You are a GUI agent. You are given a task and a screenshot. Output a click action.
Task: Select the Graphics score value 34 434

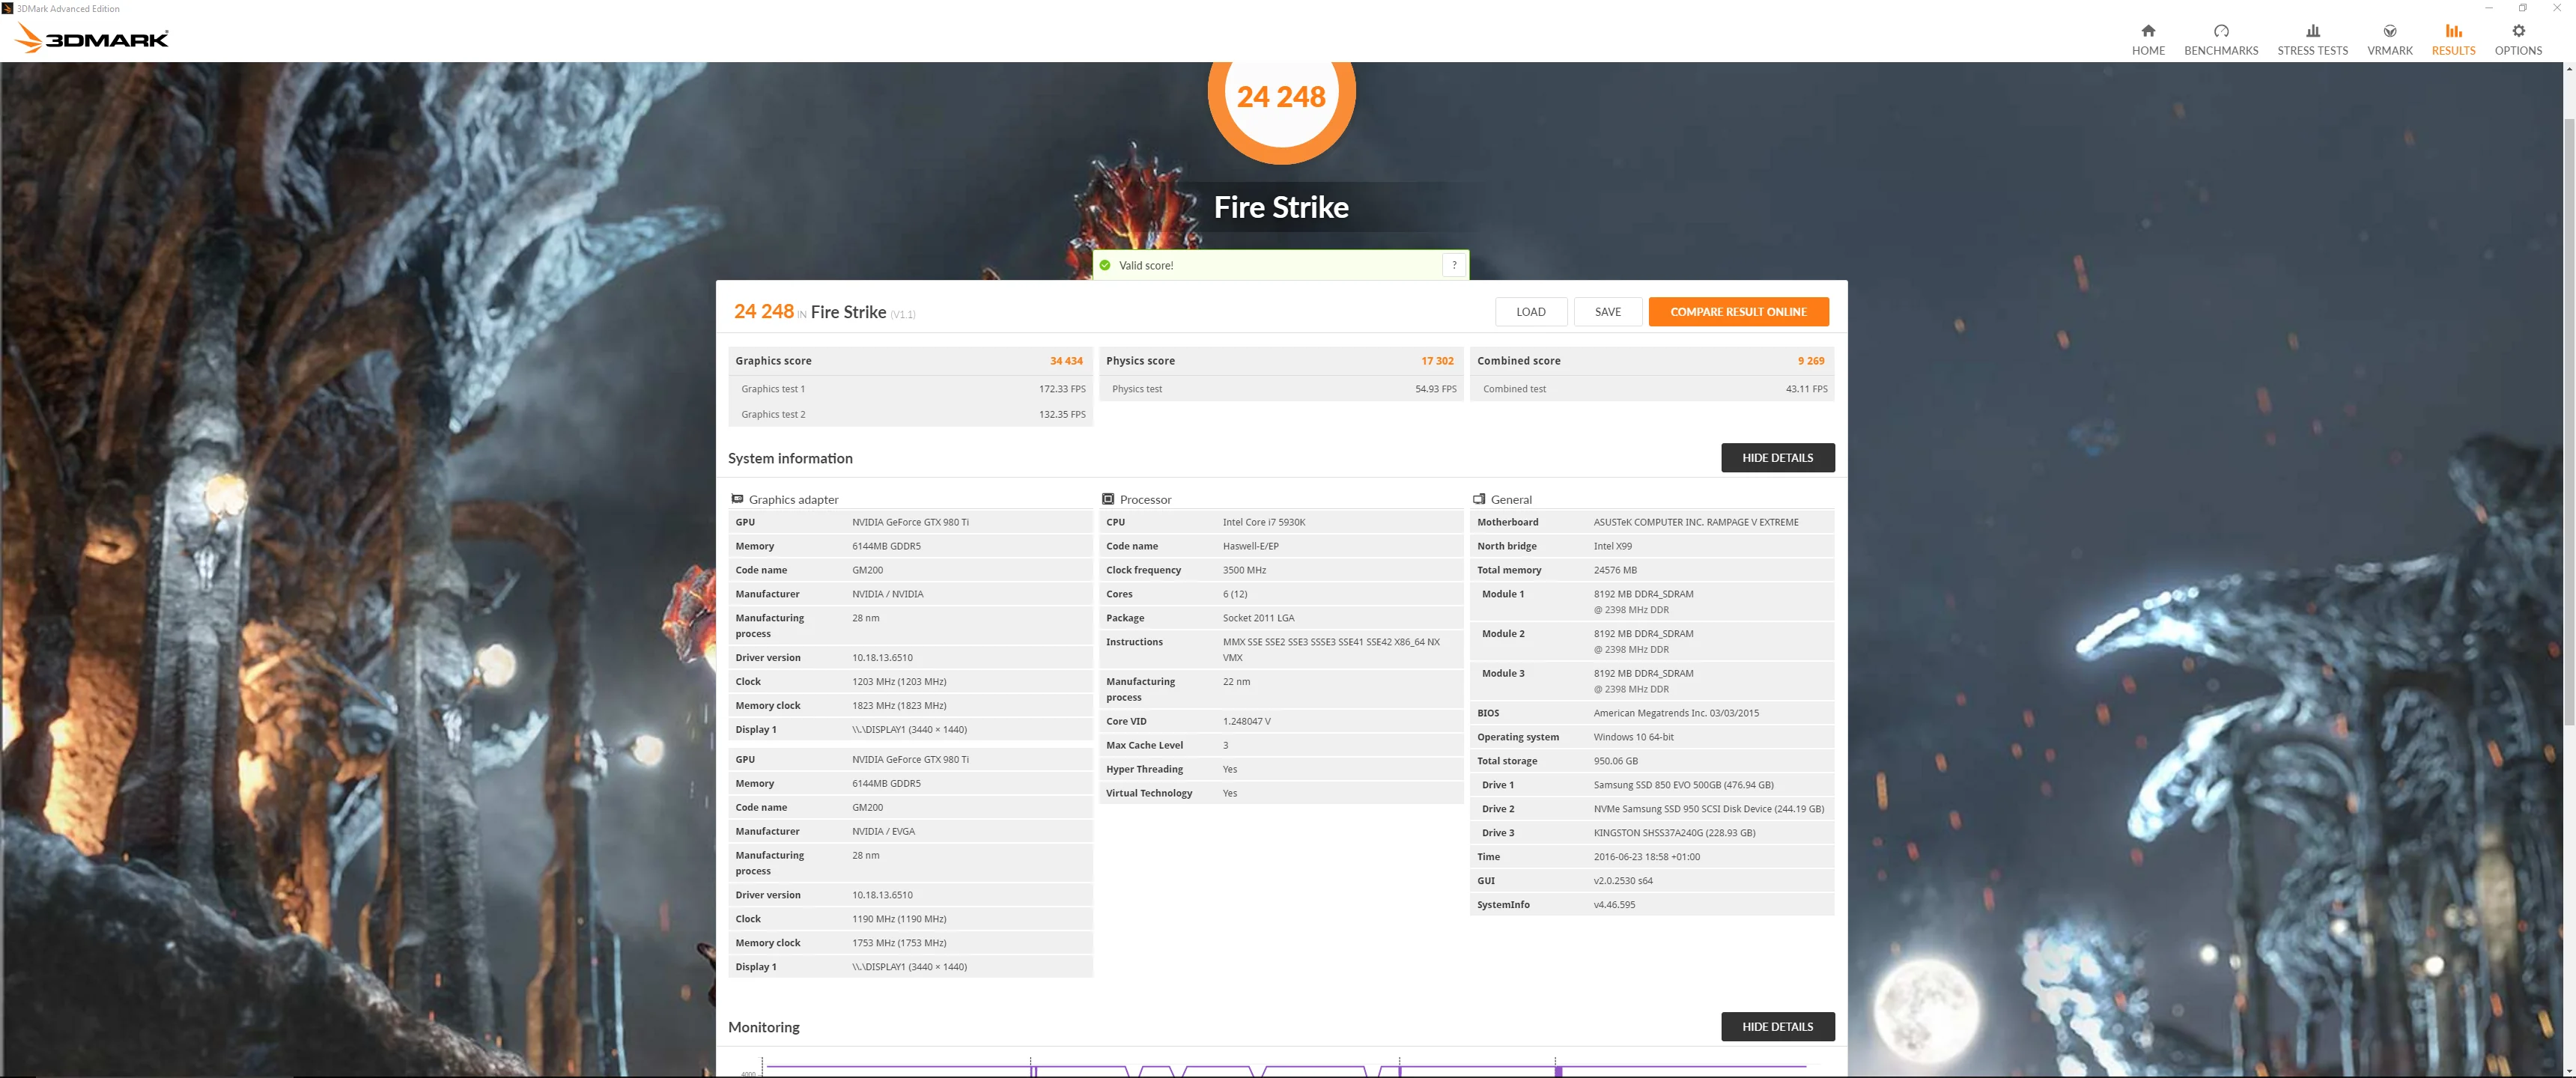tap(1066, 361)
